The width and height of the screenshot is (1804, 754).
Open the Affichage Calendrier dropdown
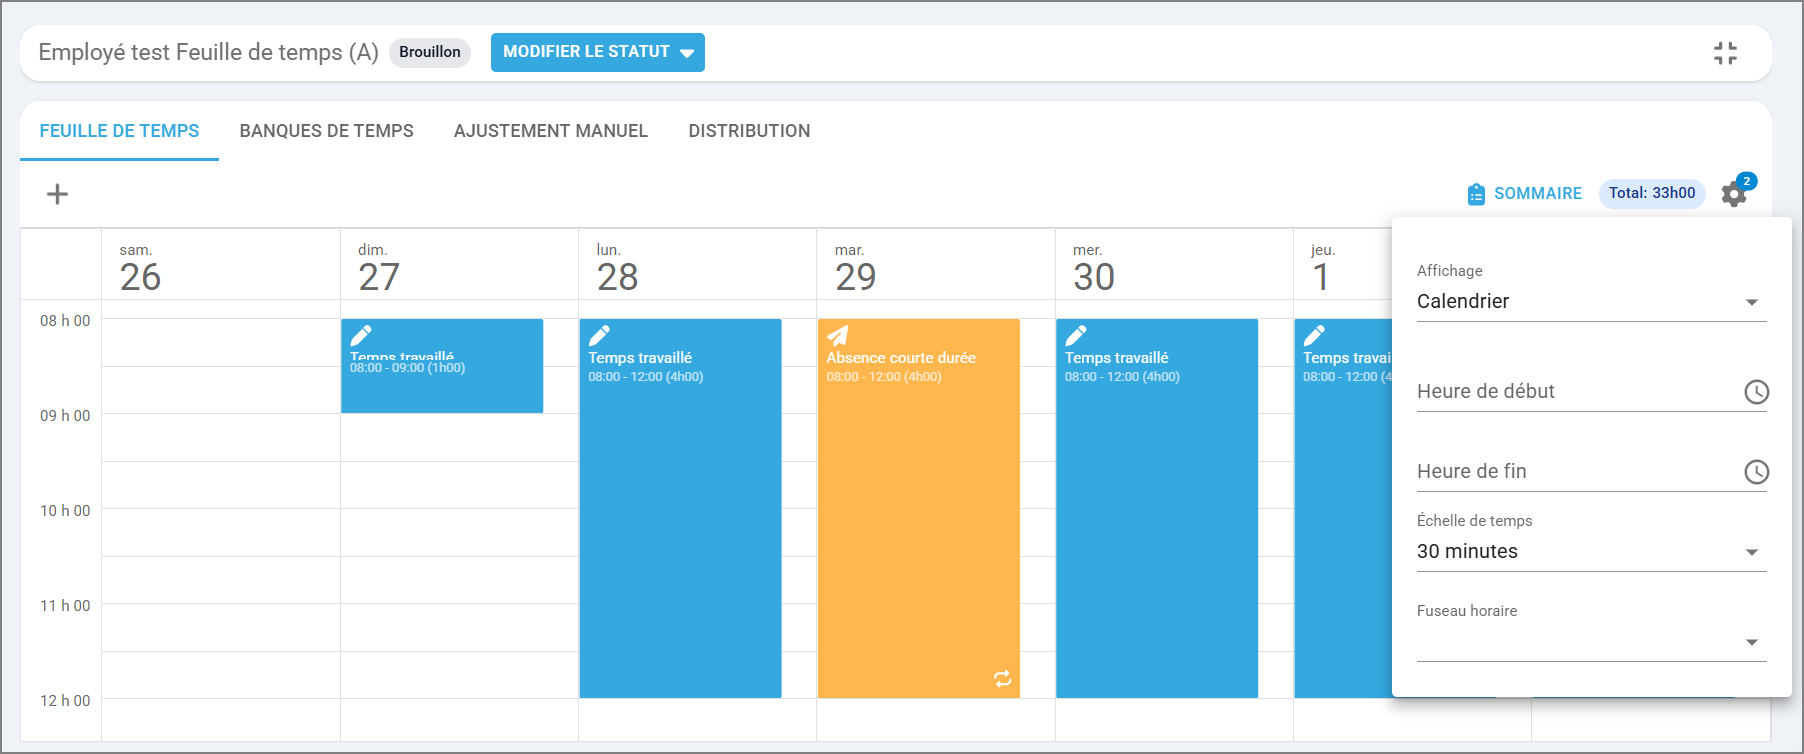tap(1592, 302)
